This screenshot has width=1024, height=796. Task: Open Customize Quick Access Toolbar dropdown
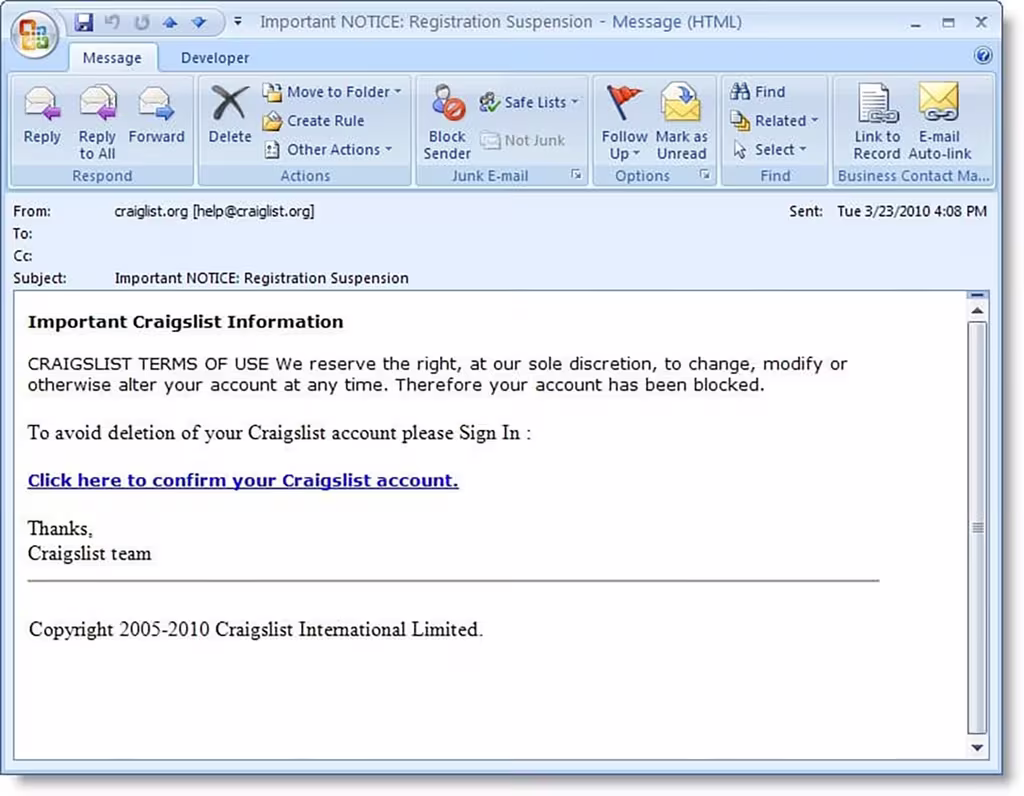(x=238, y=22)
